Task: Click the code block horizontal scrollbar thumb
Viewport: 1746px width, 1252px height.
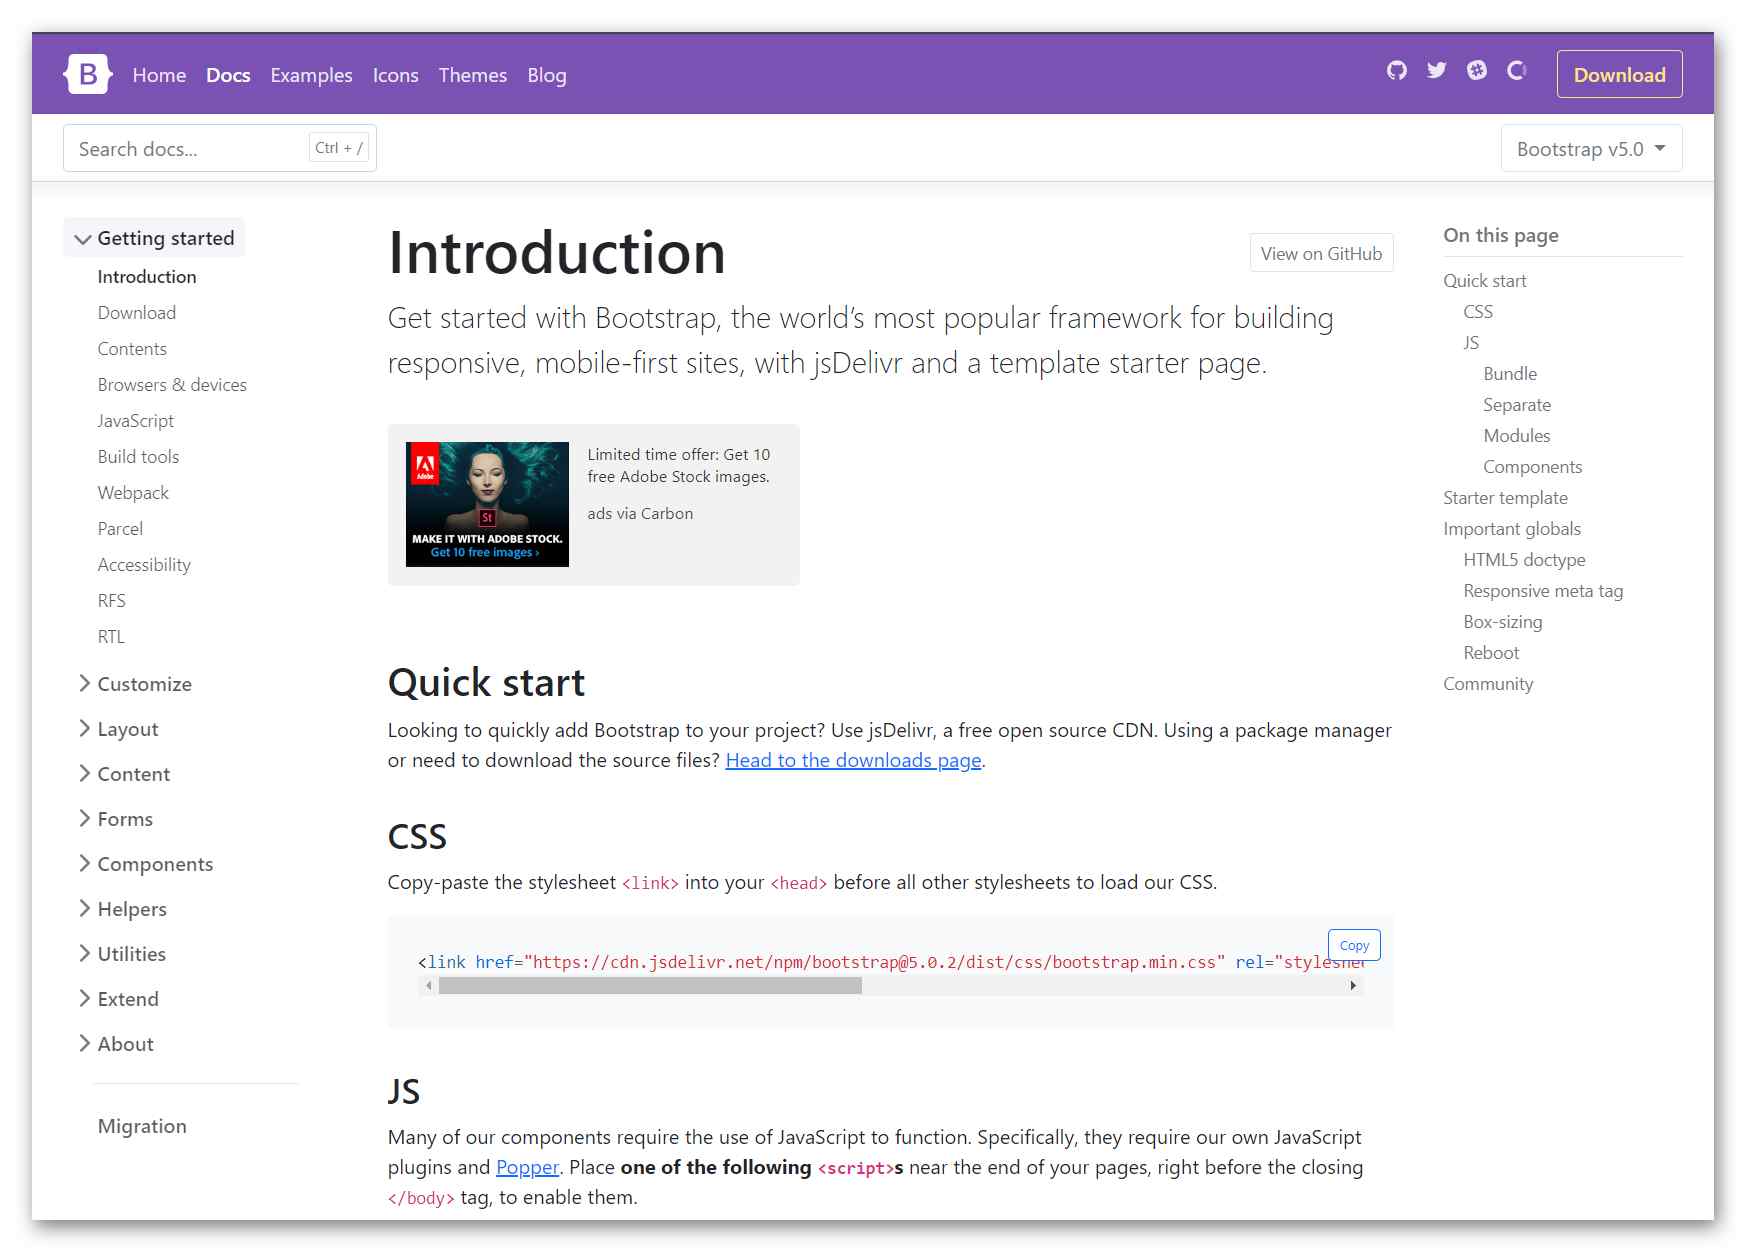Action: [x=650, y=986]
